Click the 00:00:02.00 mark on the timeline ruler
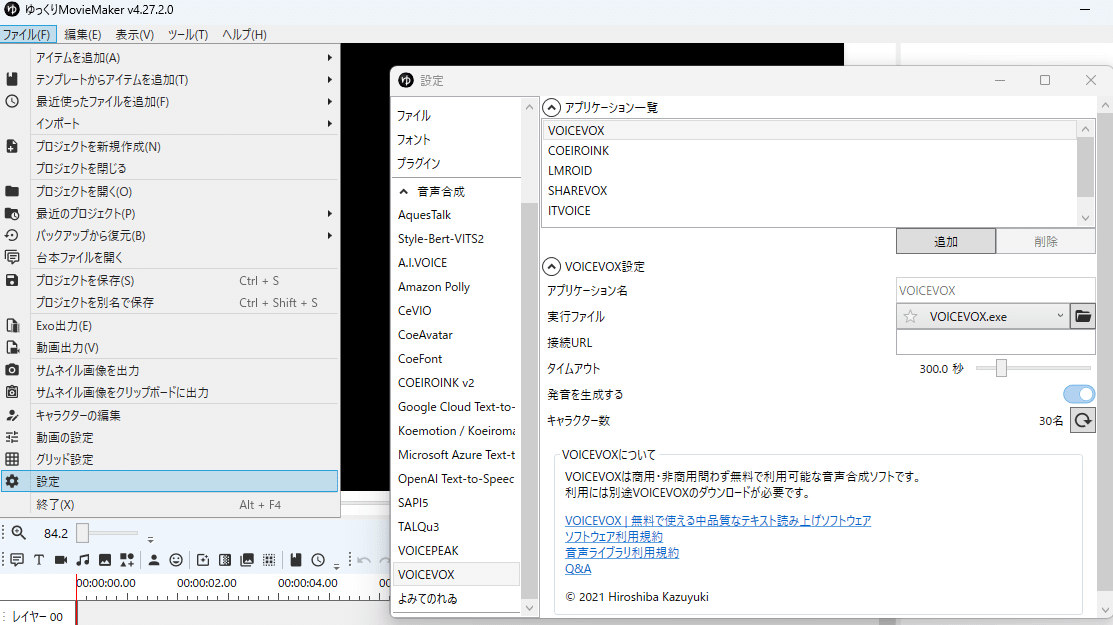The image size is (1113, 625). [x=207, y=583]
